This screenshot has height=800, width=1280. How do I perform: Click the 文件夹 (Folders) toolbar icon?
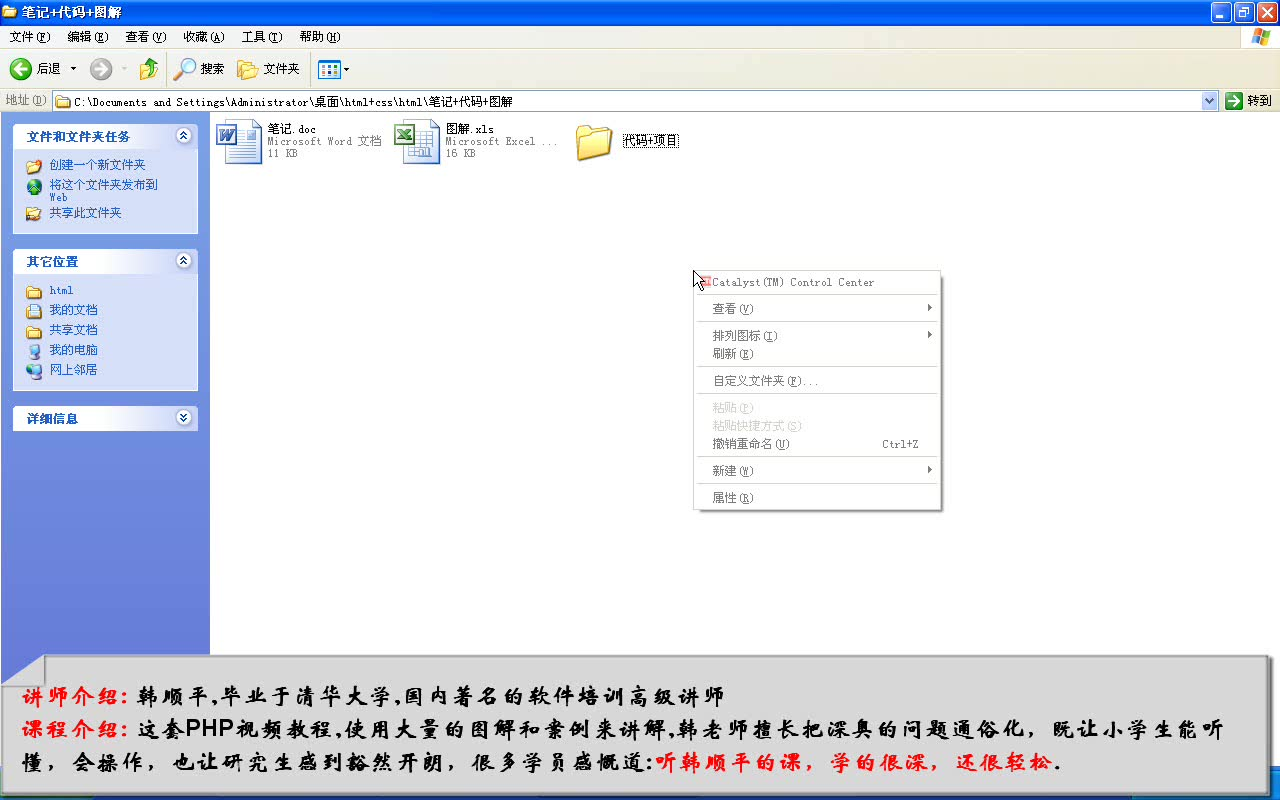pyautogui.click(x=263, y=68)
